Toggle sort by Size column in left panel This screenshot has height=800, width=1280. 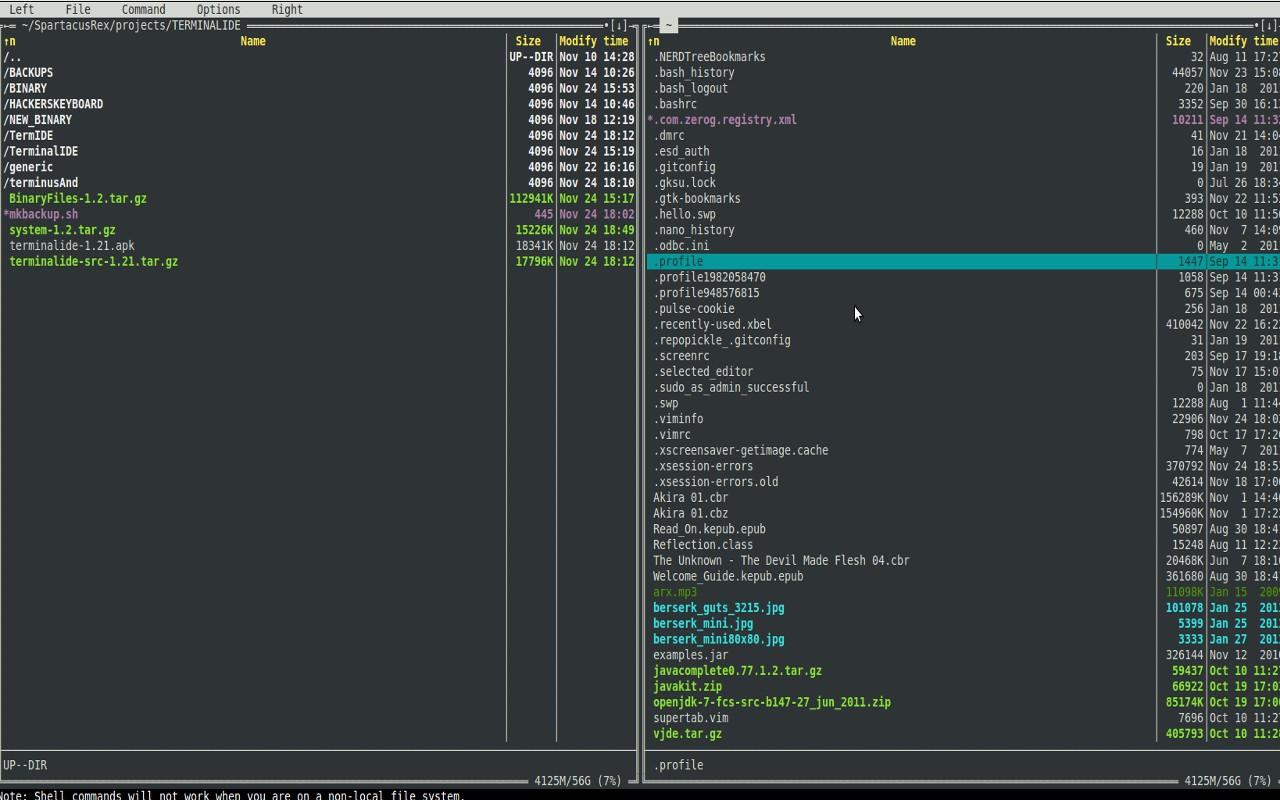(527, 41)
